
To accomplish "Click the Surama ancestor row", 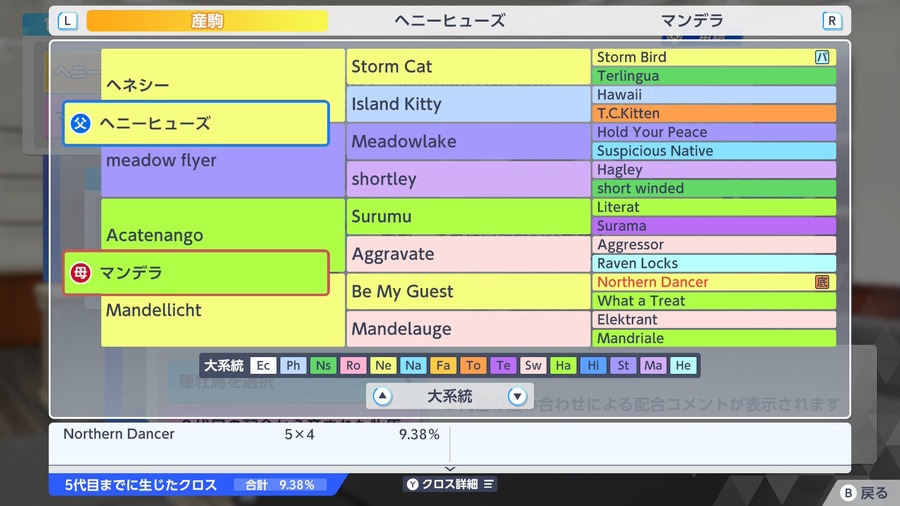I will 714,225.
